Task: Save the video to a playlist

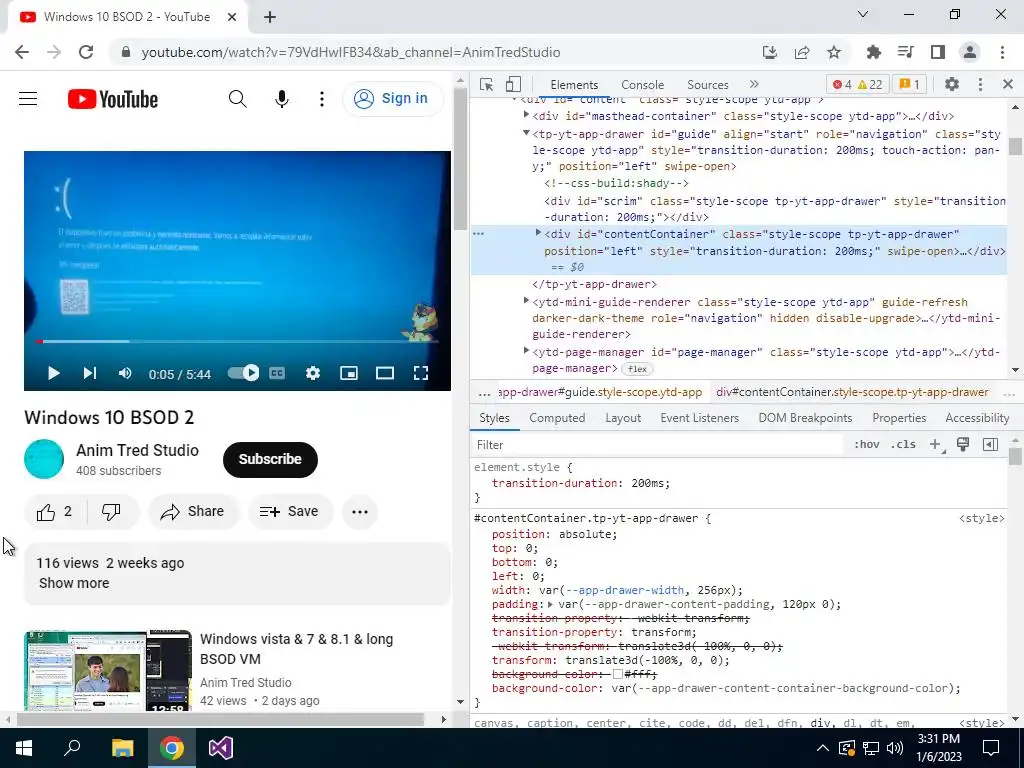Action: tap(289, 511)
